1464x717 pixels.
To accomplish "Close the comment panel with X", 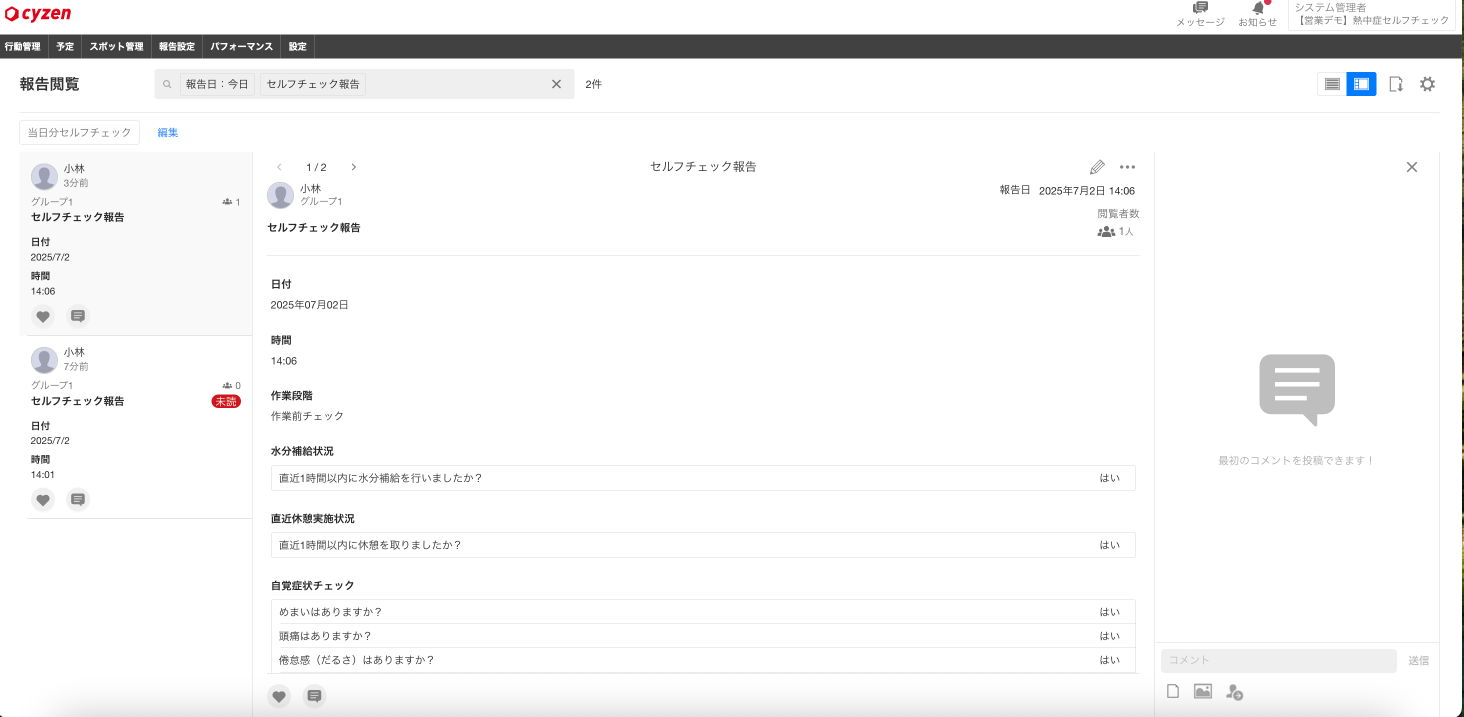I will click(x=1412, y=167).
